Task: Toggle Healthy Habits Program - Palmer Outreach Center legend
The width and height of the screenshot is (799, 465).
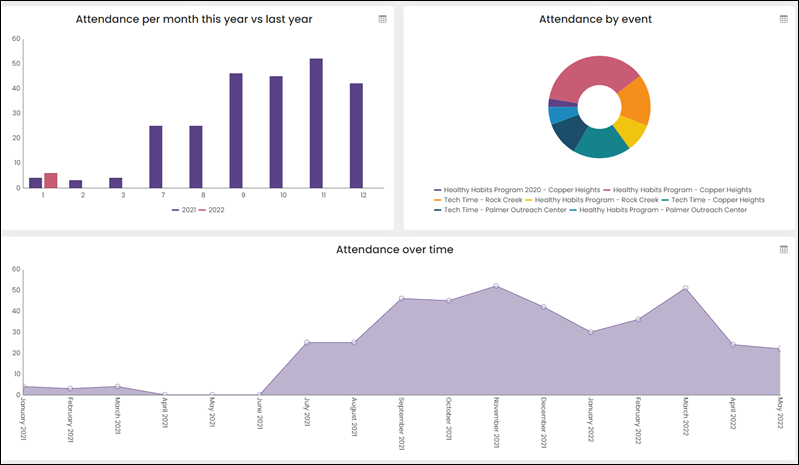Action: point(658,210)
